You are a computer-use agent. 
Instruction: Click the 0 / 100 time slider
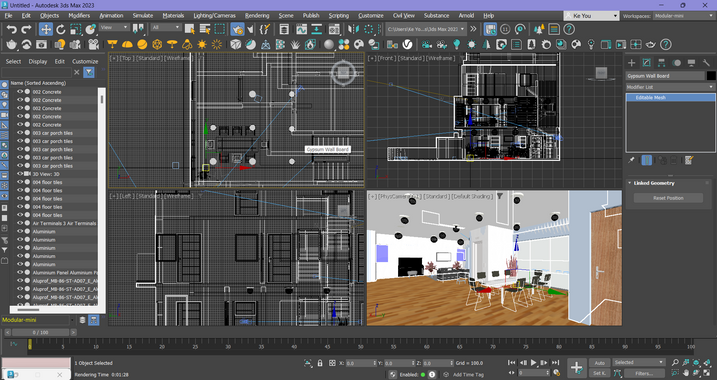coord(40,332)
